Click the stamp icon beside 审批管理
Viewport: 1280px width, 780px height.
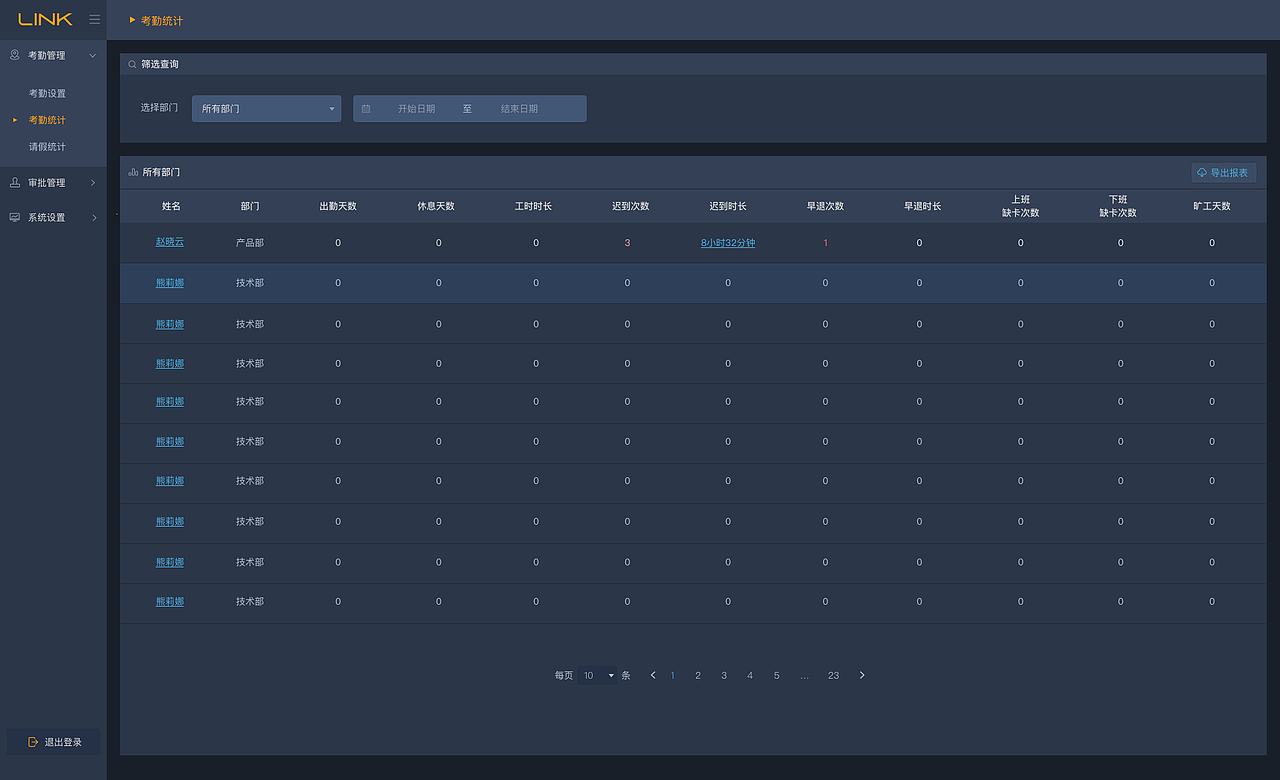pyautogui.click(x=14, y=183)
